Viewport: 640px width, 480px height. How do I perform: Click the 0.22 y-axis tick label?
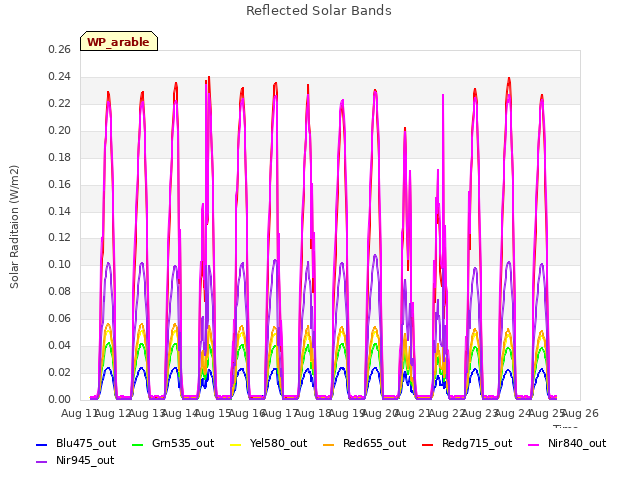(60, 103)
